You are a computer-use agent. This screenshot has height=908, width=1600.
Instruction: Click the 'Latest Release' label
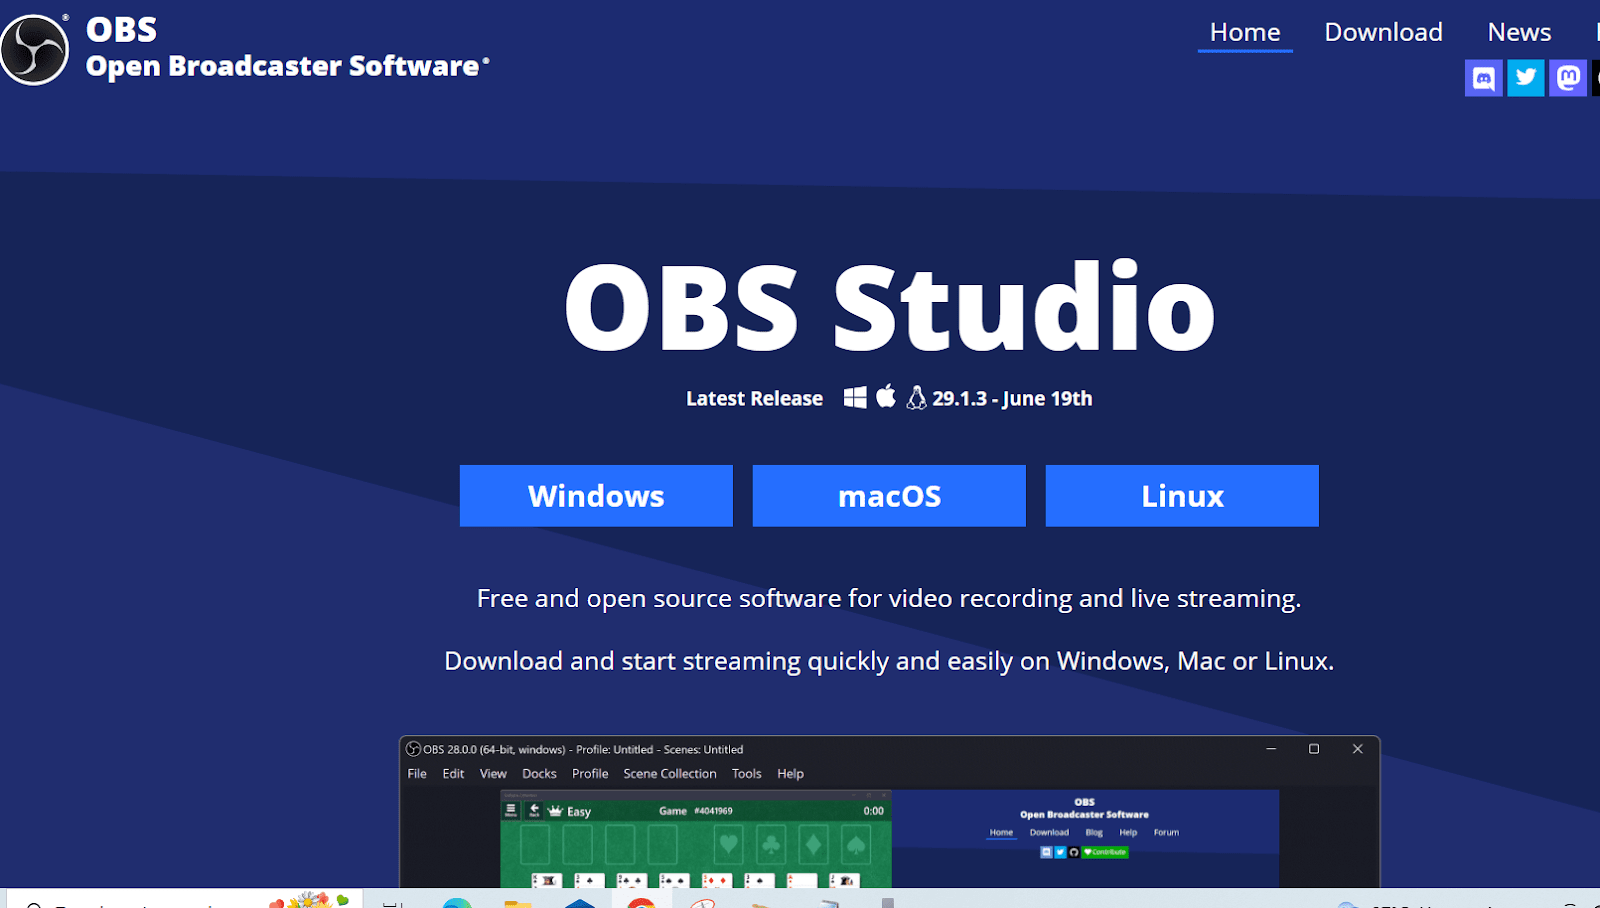coord(755,398)
